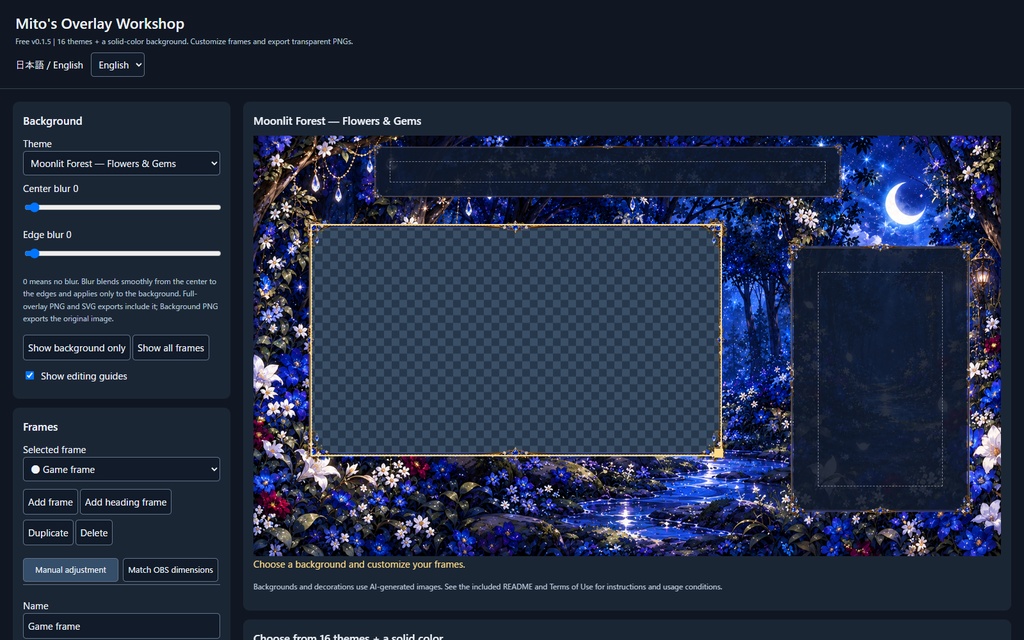Viewport: 1024px width, 640px height.
Task: Click Show background only button
Action: click(76, 348)
